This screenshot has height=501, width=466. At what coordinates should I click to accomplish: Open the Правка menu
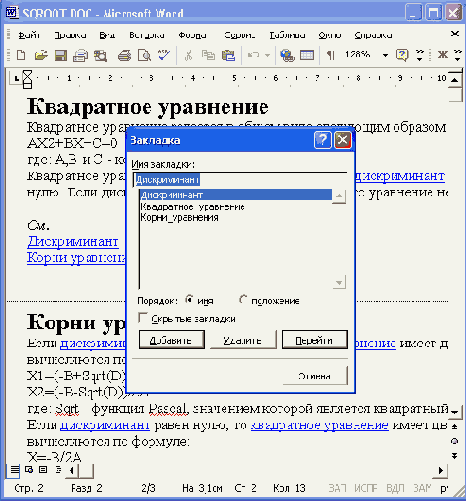(70, 35)
